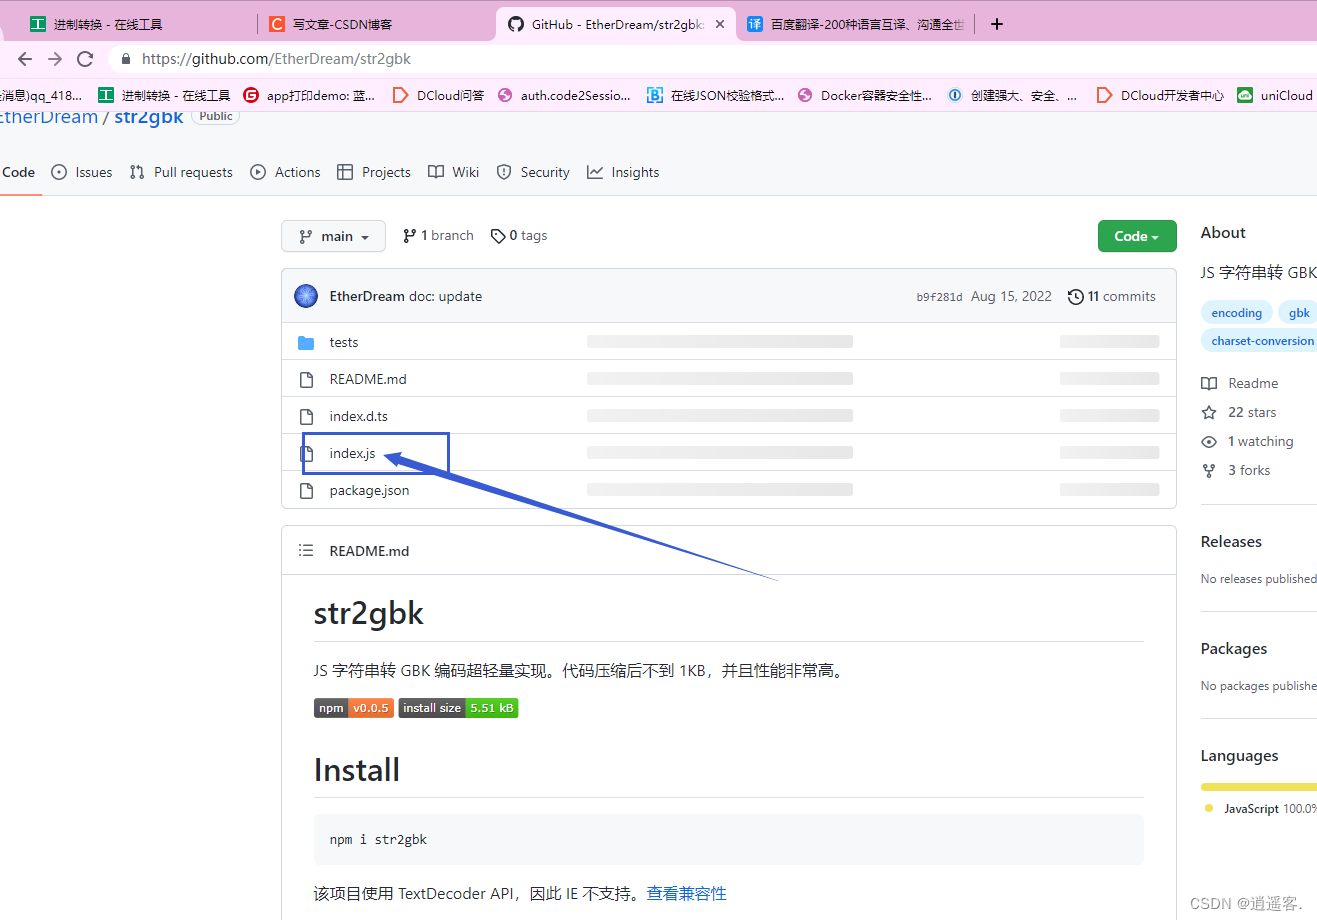Open a new browser tab

(x=997, y=24)
